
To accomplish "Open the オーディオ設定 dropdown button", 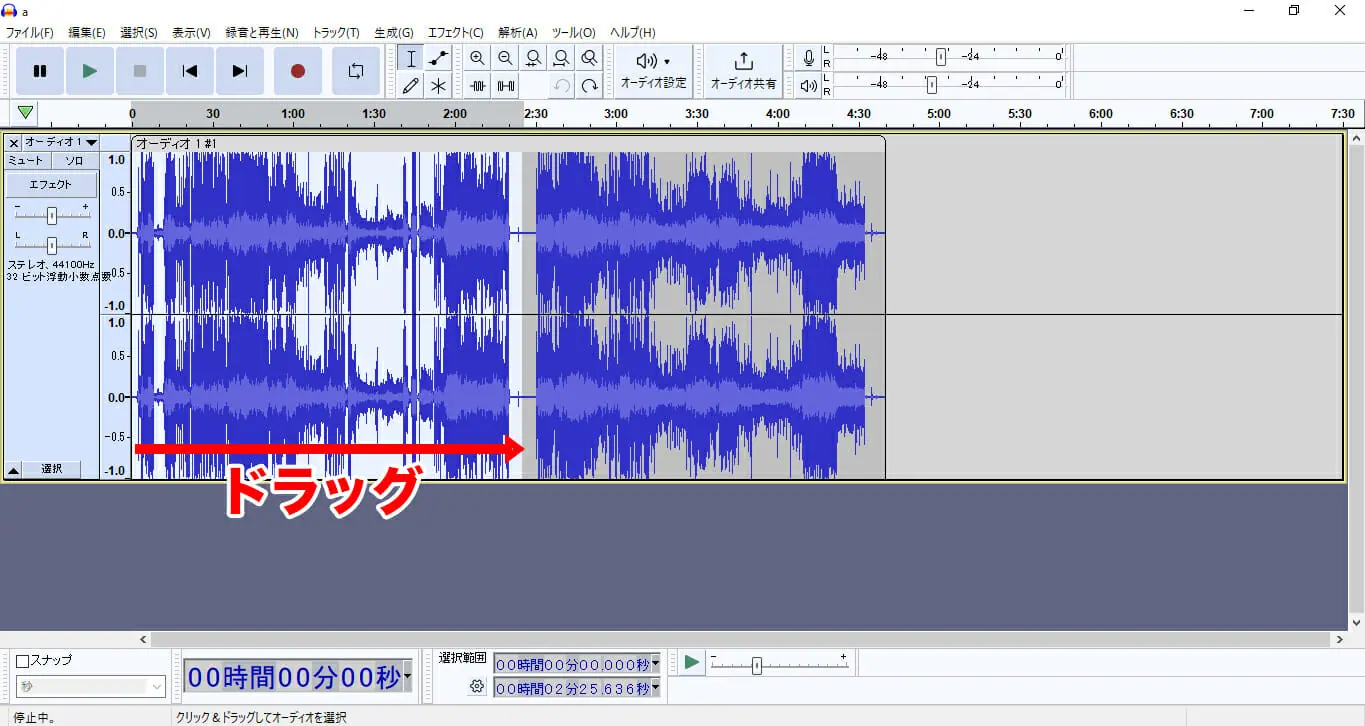I will click(654, 71).
